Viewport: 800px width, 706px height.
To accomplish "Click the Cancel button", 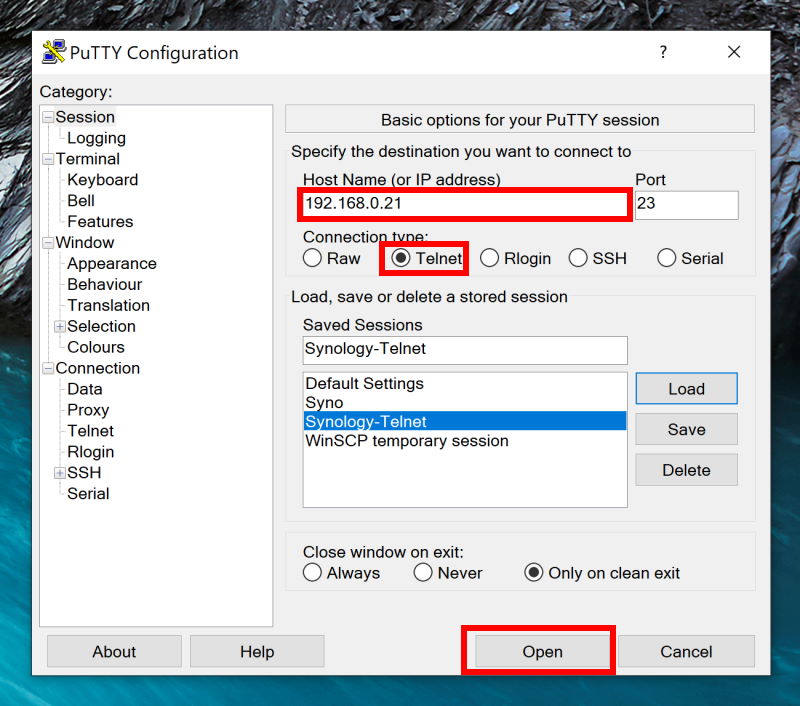I will (686, 651).
